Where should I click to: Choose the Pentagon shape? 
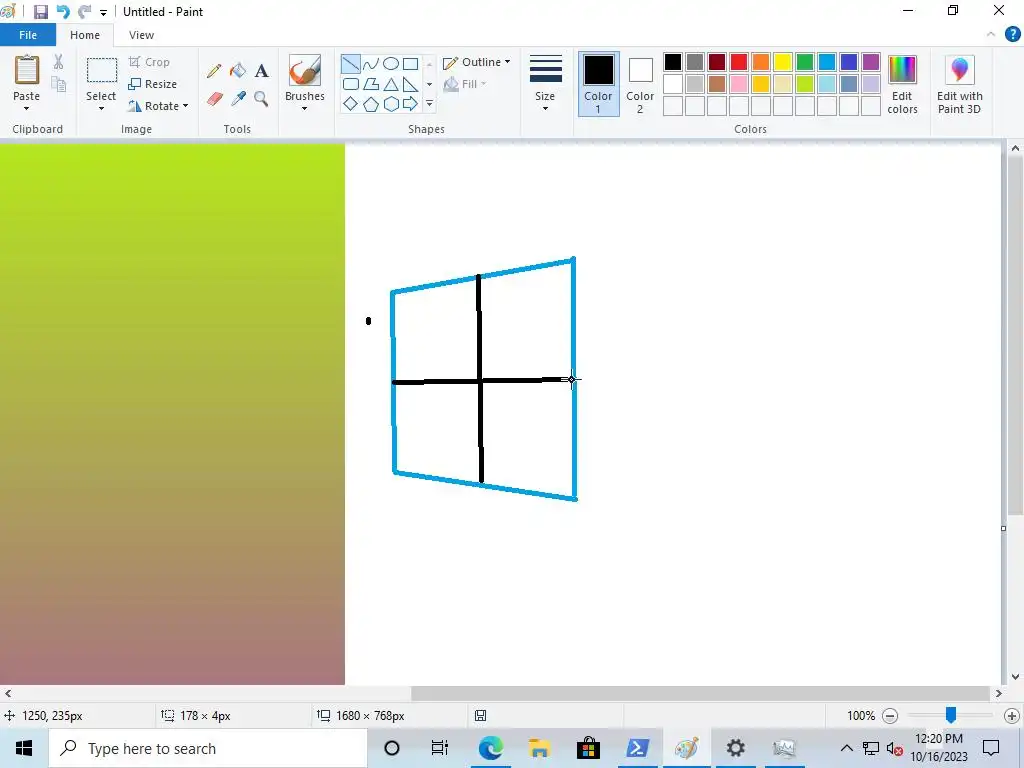pos(371,104)
